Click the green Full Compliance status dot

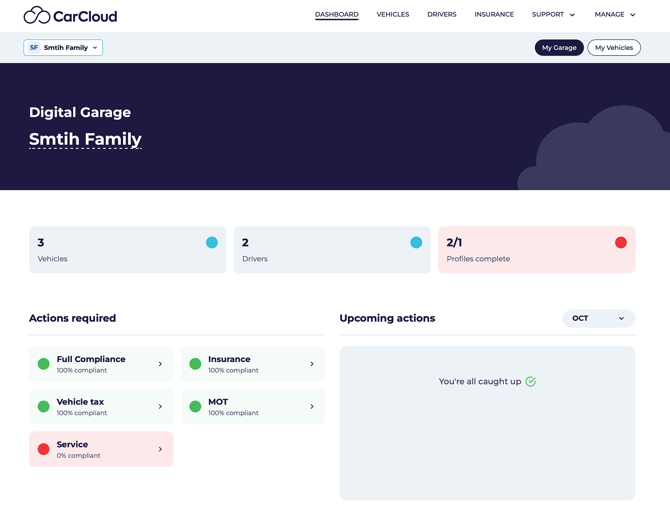tap(44, 364)
